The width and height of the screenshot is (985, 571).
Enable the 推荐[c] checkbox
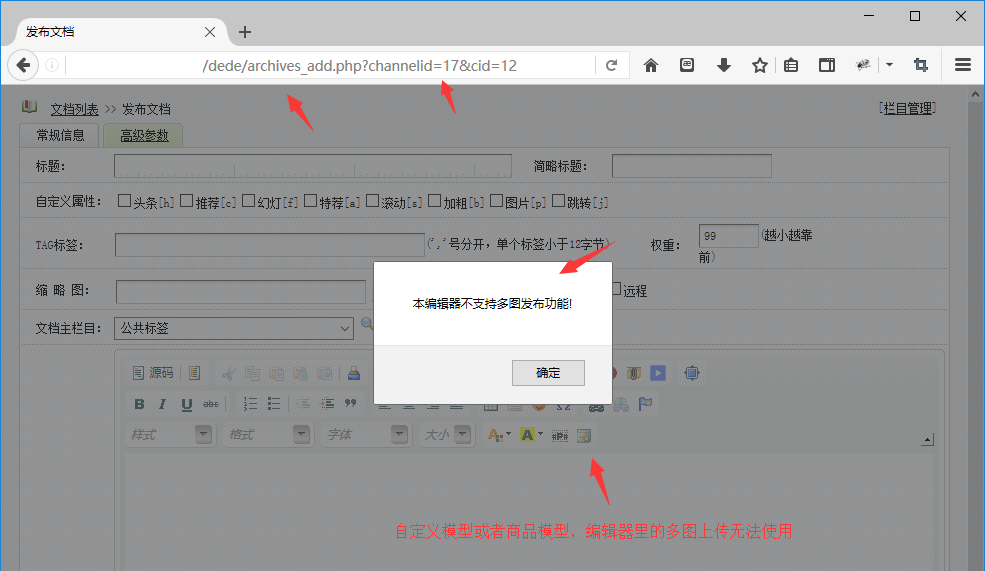point(187,201)
